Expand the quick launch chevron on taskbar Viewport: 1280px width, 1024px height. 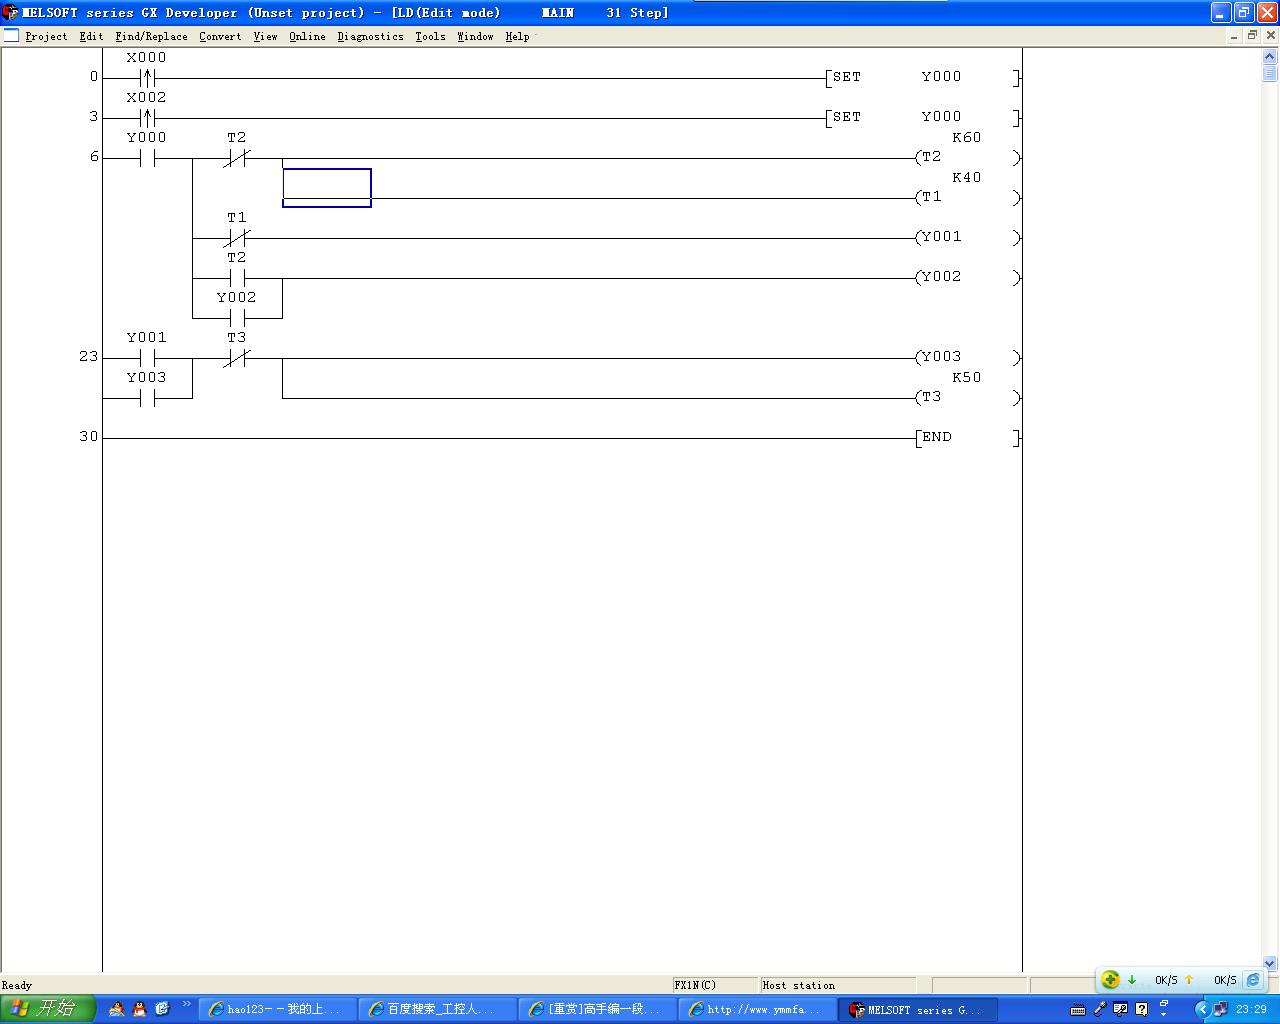[x=186, y=1004]
